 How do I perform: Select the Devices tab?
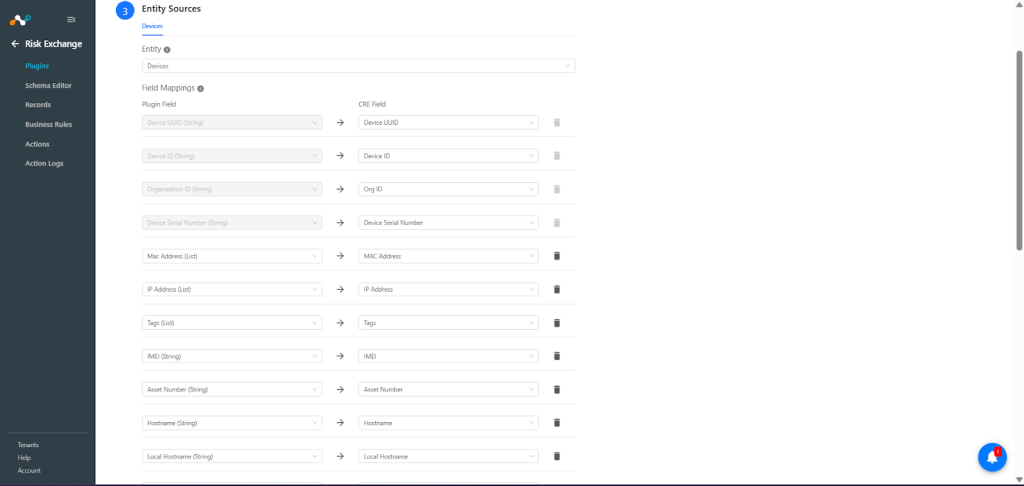[152, 26]
